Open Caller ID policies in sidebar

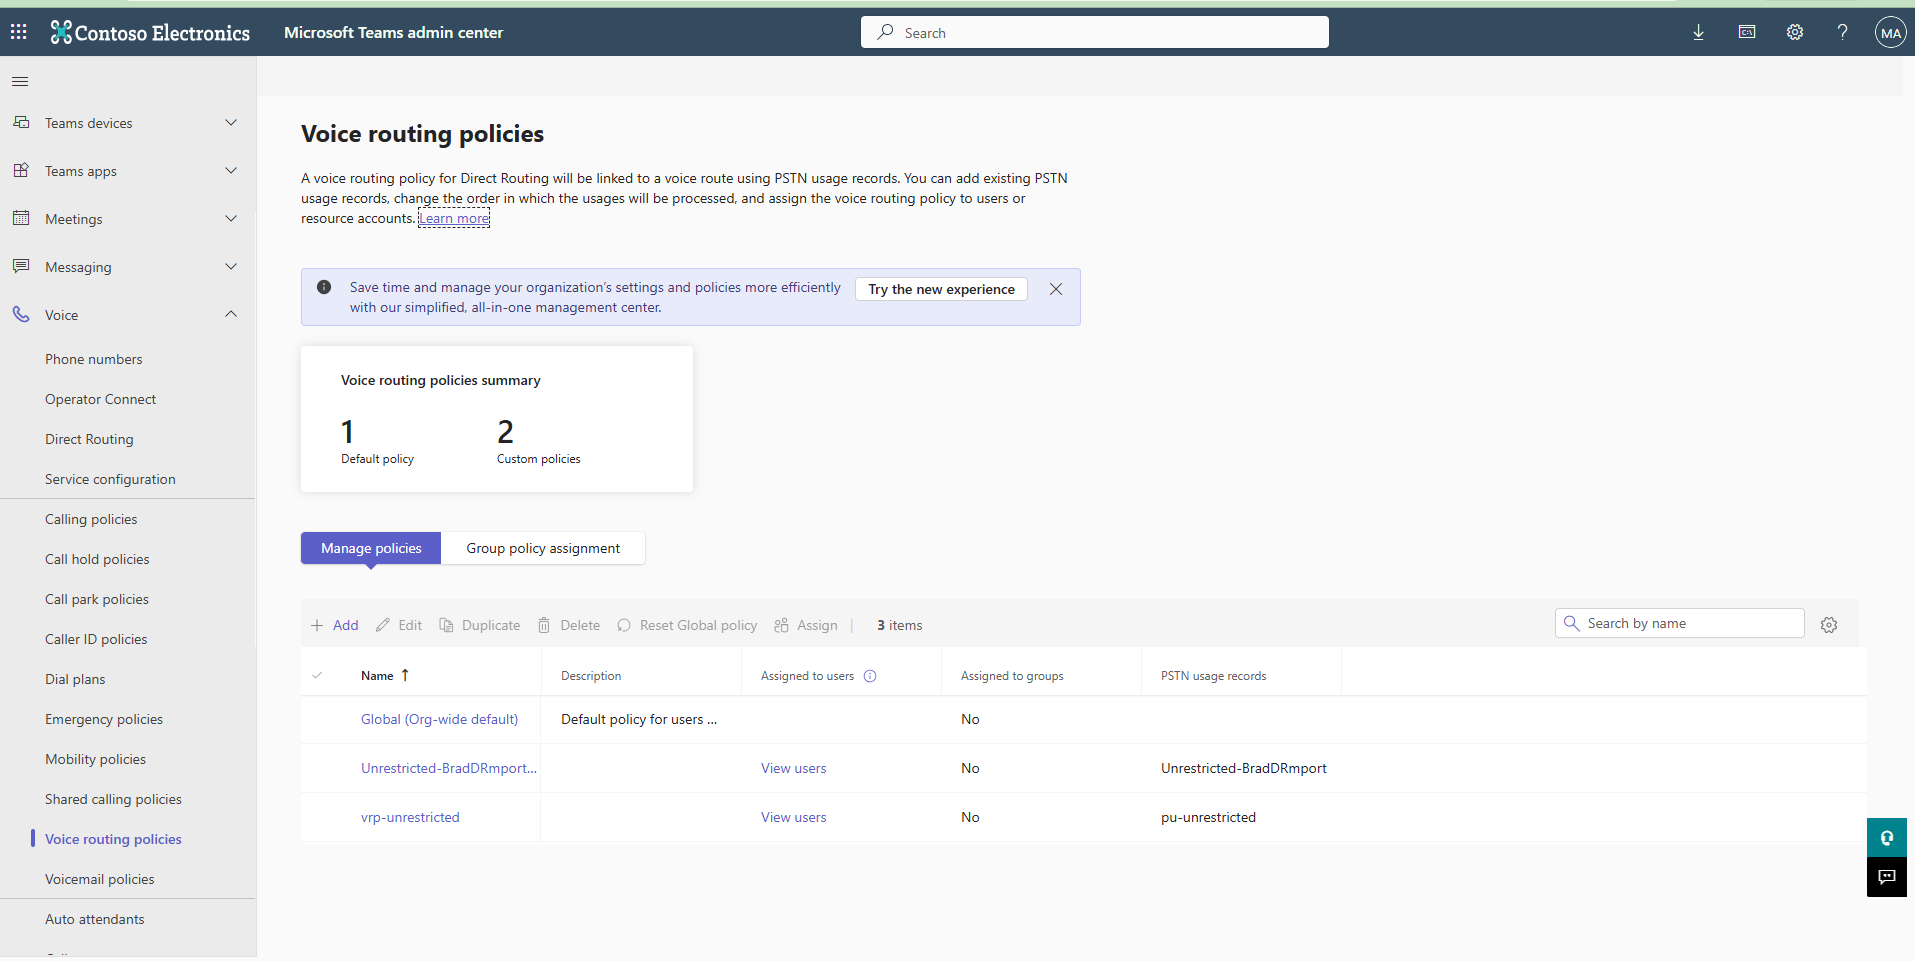click(96, 639)
